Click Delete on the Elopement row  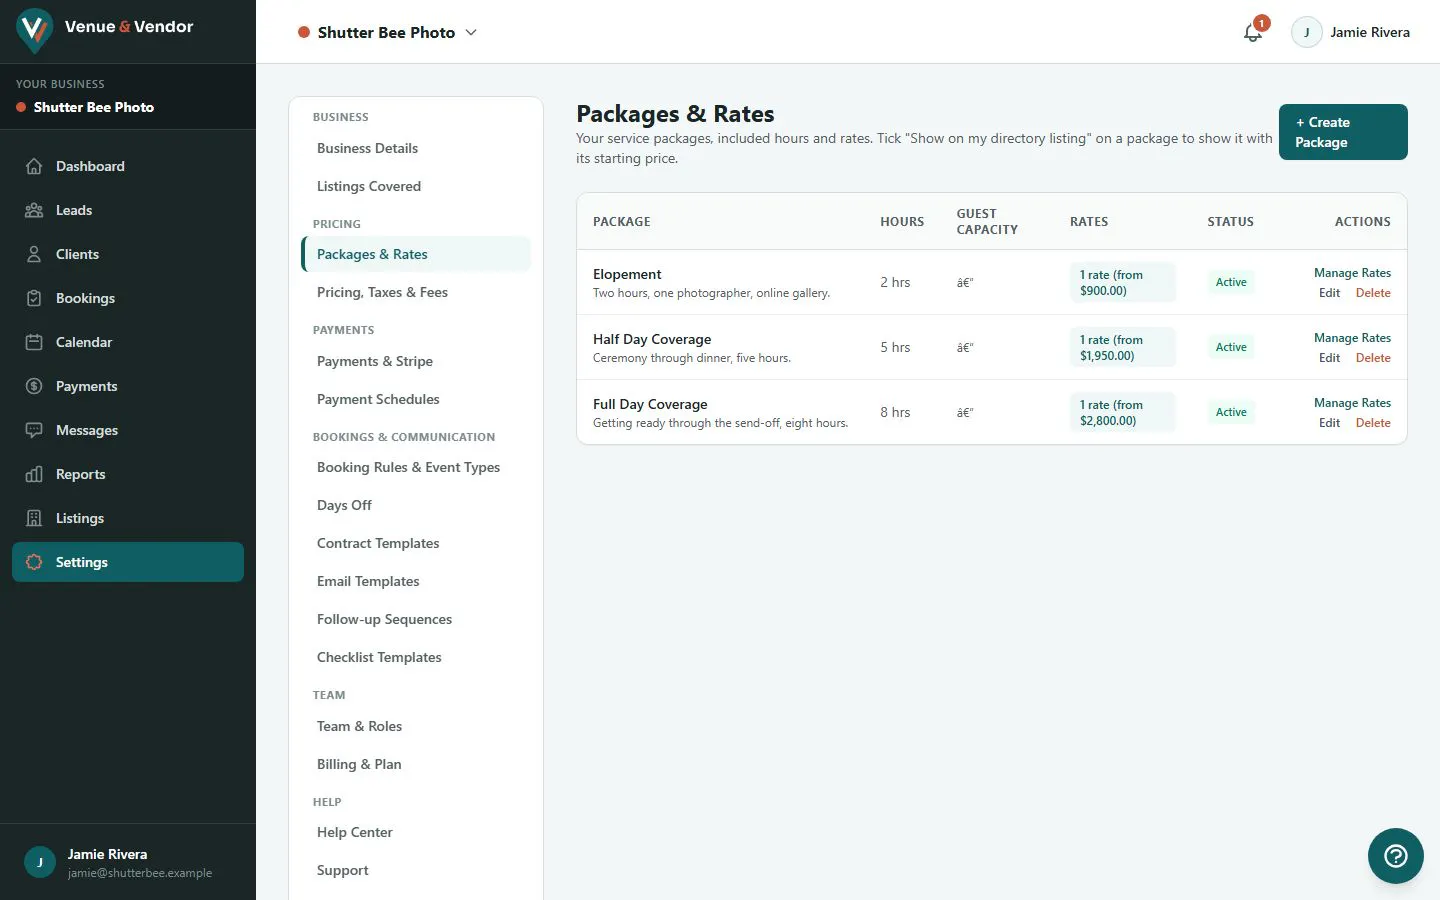1373,293
